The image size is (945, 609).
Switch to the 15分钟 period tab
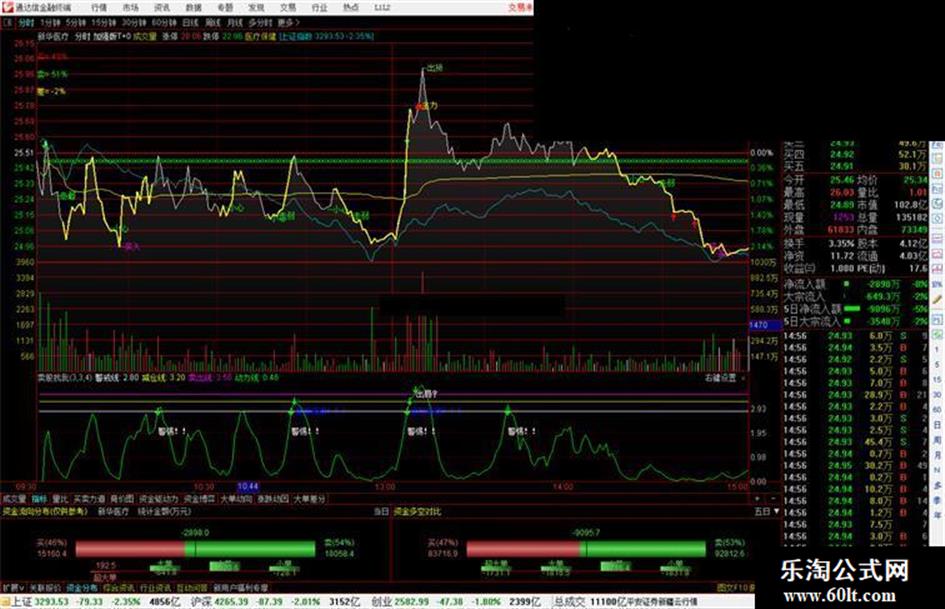104,22
